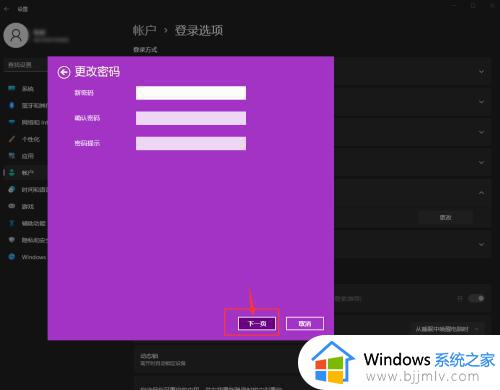This screenshot has height=390, width=500.
Task: Open 系统 via its sidebar icon
Action: pos(12,88)
